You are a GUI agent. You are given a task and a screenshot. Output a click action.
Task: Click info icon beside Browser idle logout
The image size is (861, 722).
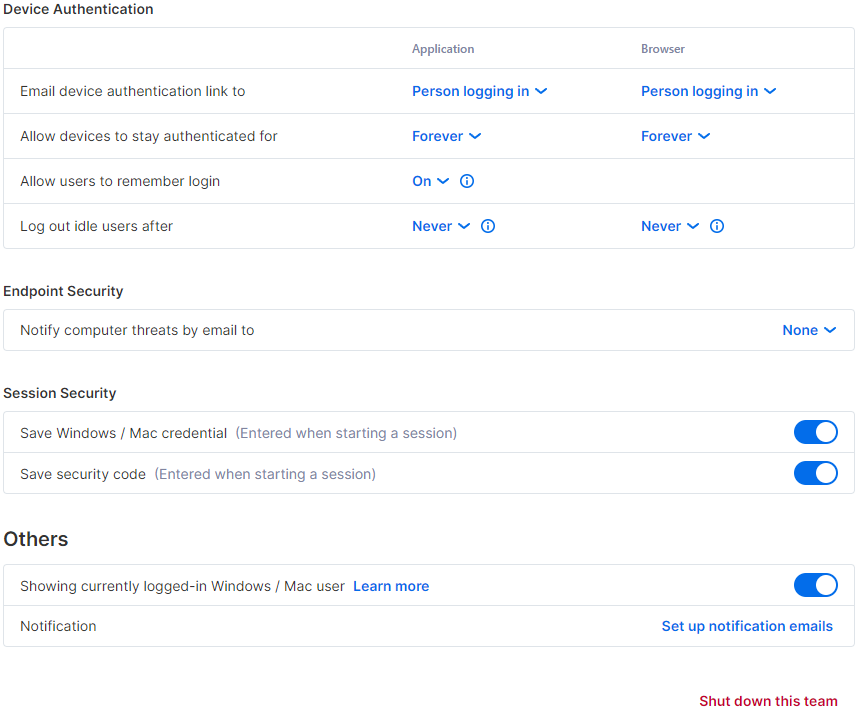coord(717,226)
